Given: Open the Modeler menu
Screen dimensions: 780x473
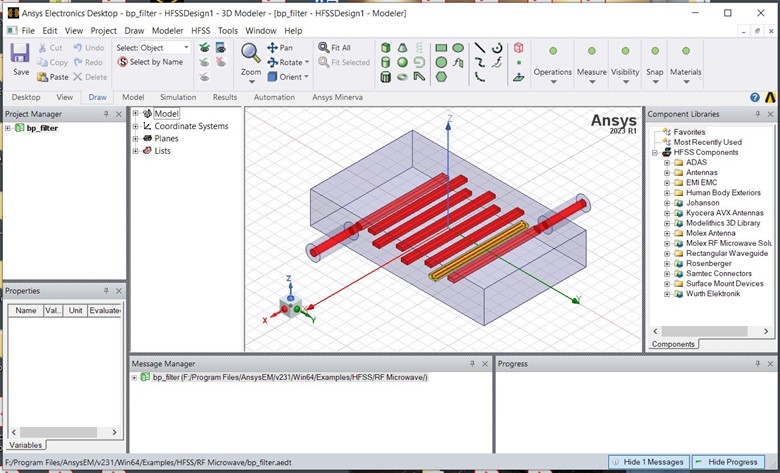Looking at the screenshot, I should (168, 31).
